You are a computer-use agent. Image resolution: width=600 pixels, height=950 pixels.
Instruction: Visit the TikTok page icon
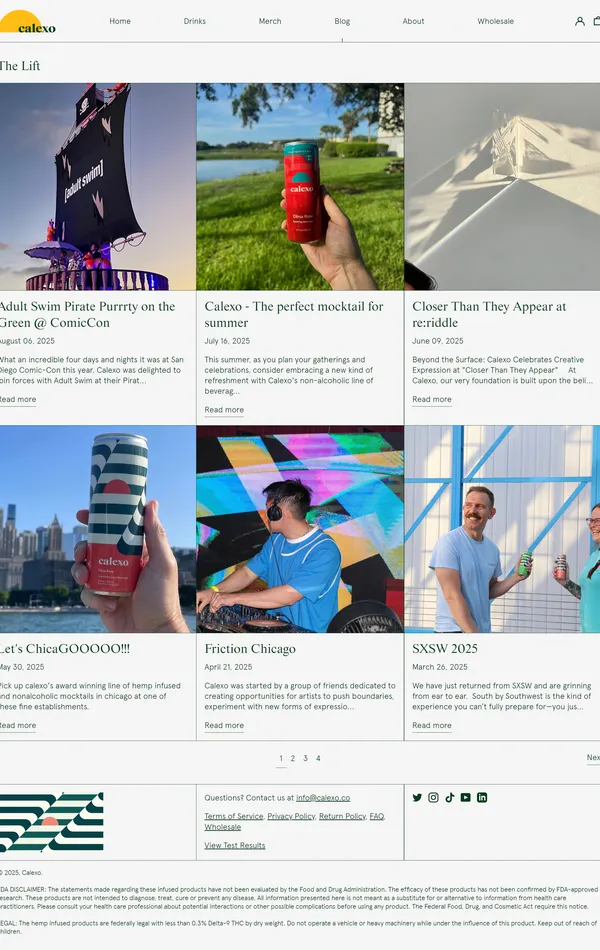click(x=449, y=797)
